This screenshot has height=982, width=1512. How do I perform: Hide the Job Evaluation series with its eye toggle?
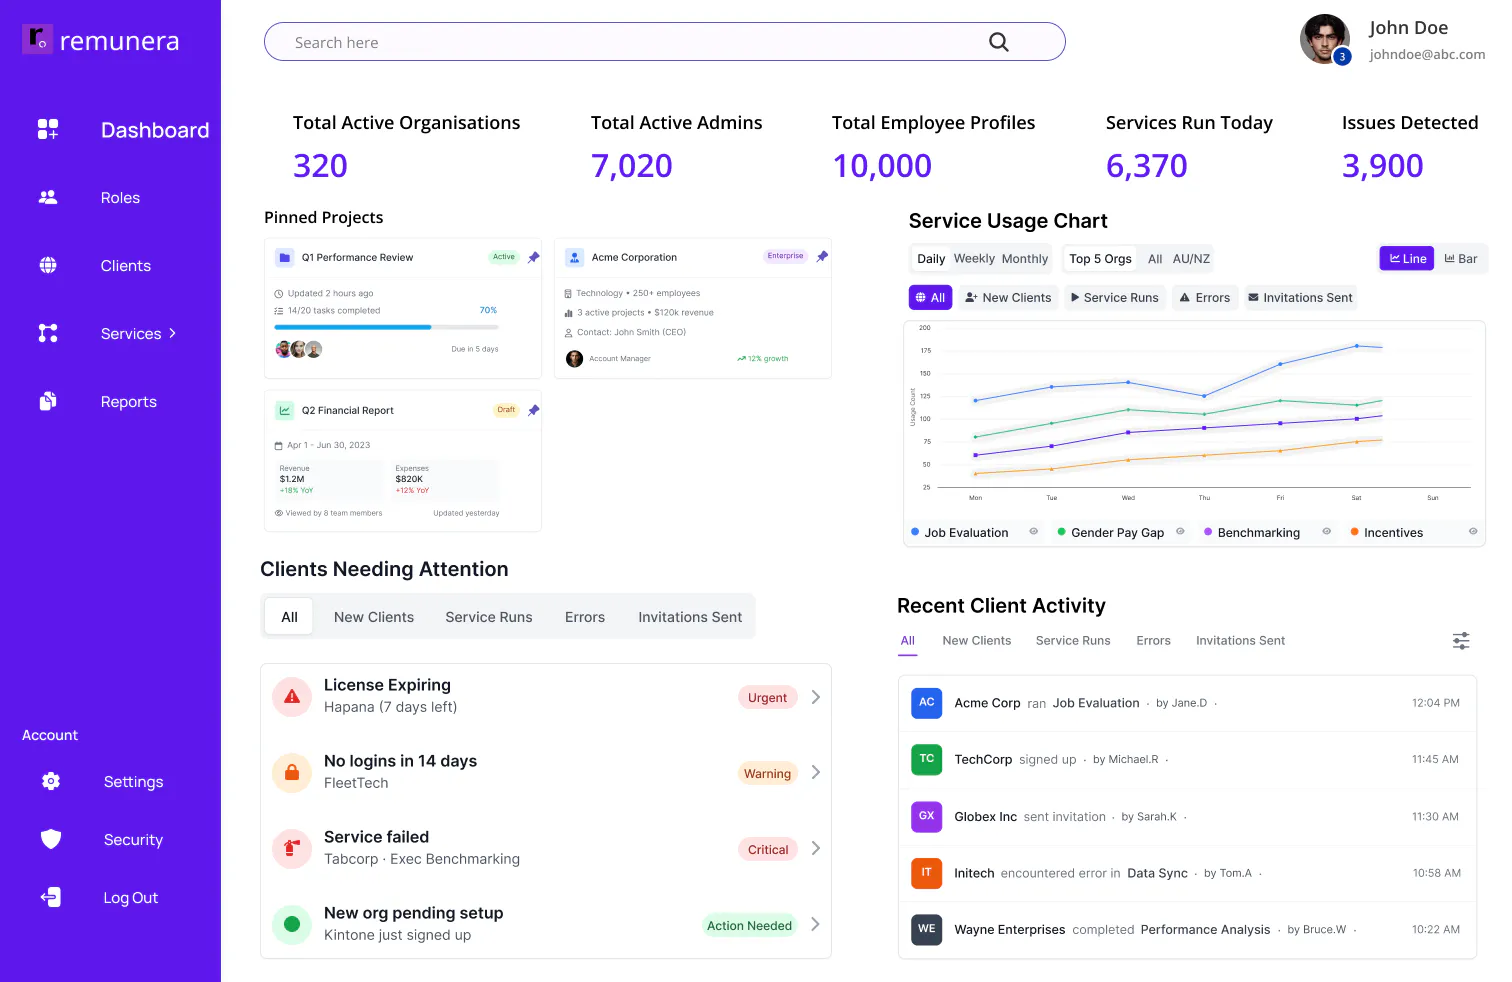point(1033,532)
